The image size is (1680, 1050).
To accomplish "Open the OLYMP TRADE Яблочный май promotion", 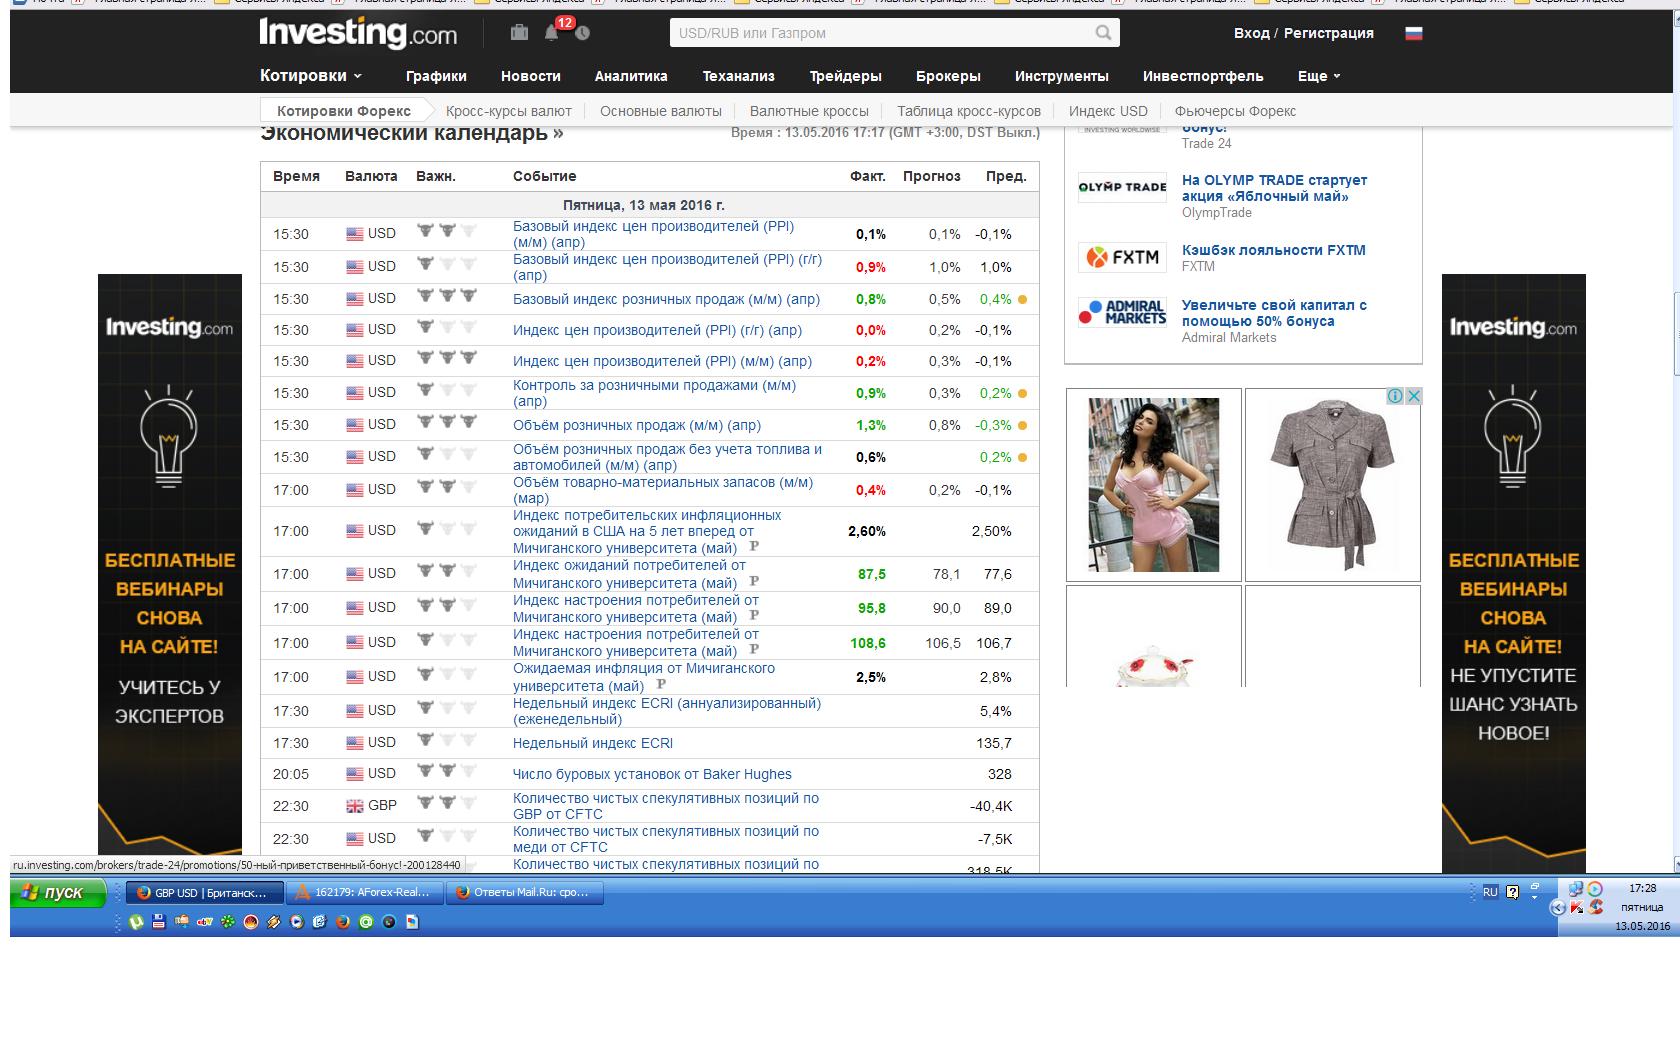I will [1274, 188].
